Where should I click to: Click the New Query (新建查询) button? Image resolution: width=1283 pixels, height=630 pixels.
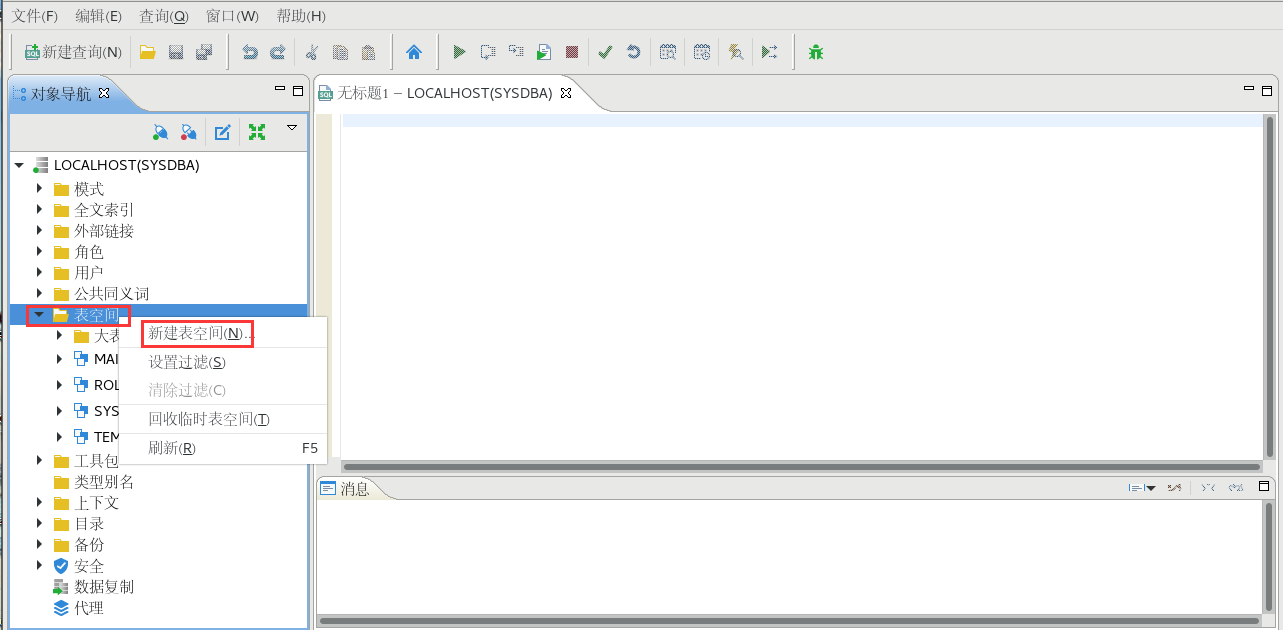coord(72,52)
